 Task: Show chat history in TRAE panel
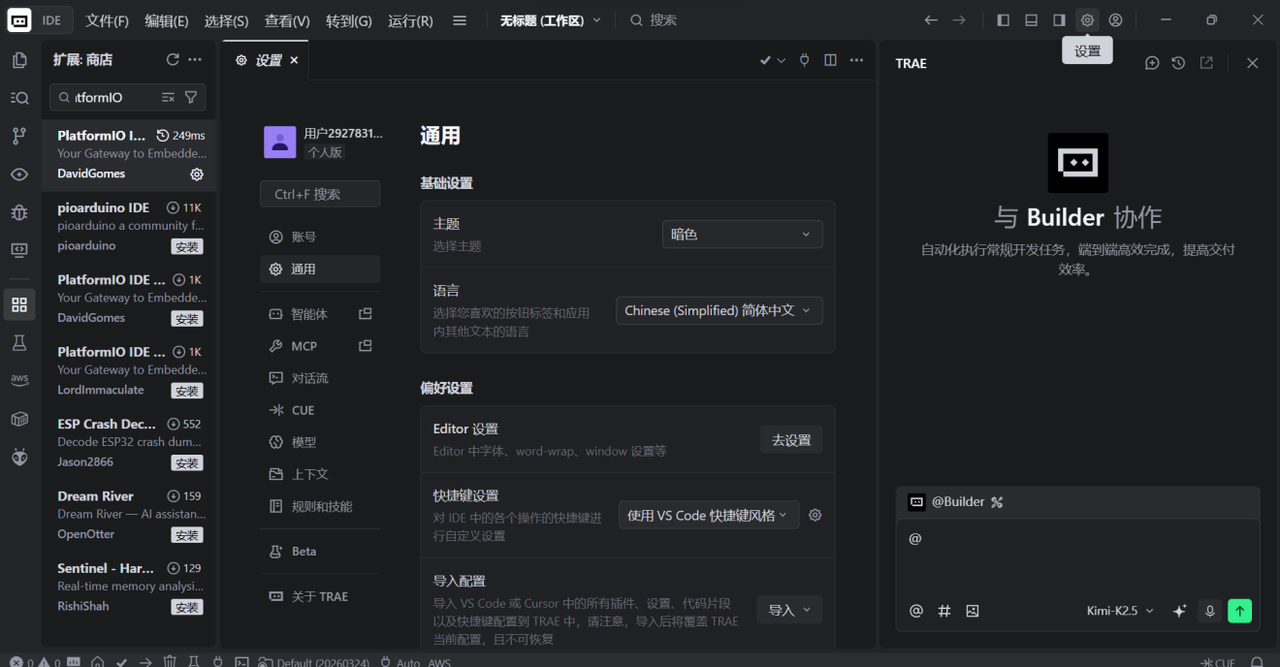pos(1178,63)
